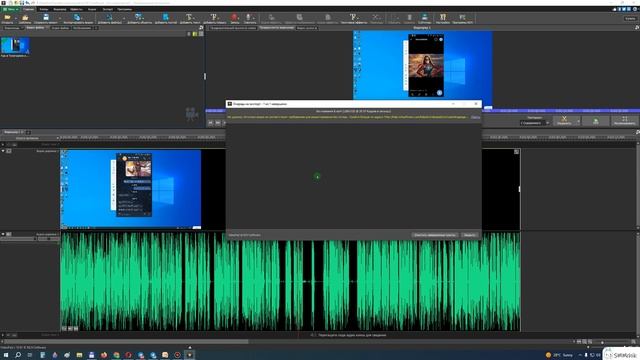
Task: Click the Buy Online button top right
Action: point(631,18)
